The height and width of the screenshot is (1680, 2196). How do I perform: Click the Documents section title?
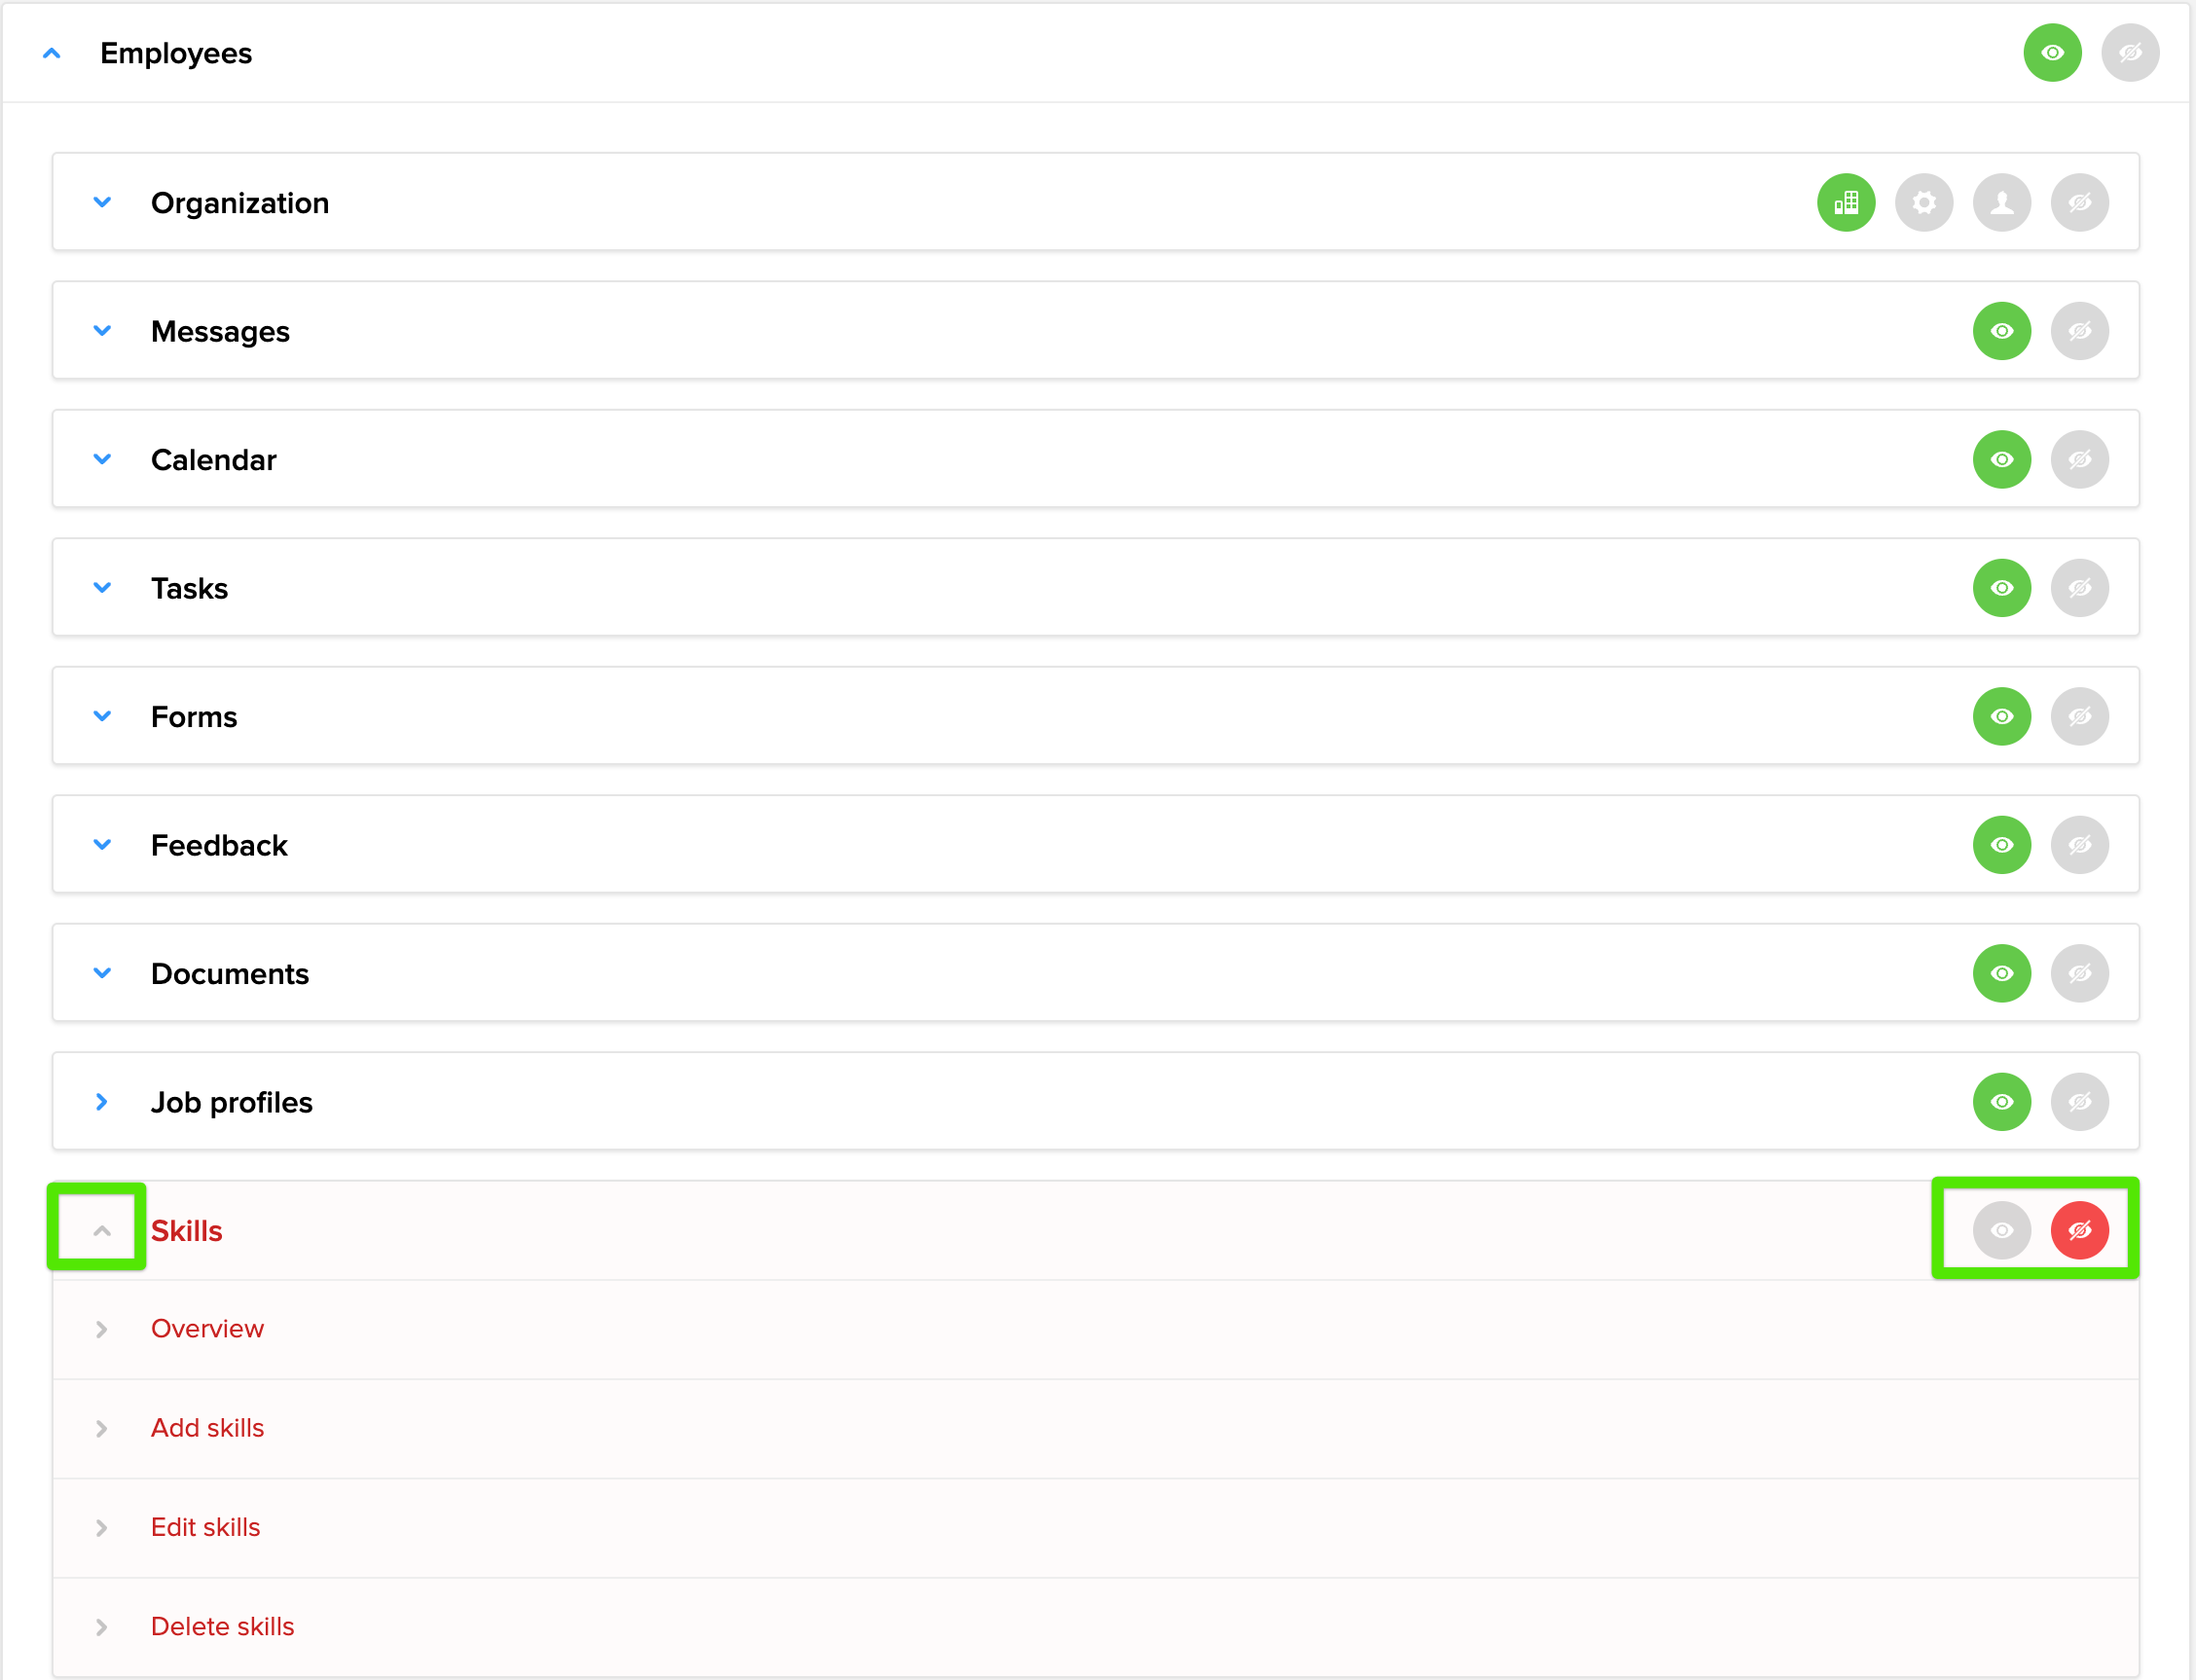(229, 974)
